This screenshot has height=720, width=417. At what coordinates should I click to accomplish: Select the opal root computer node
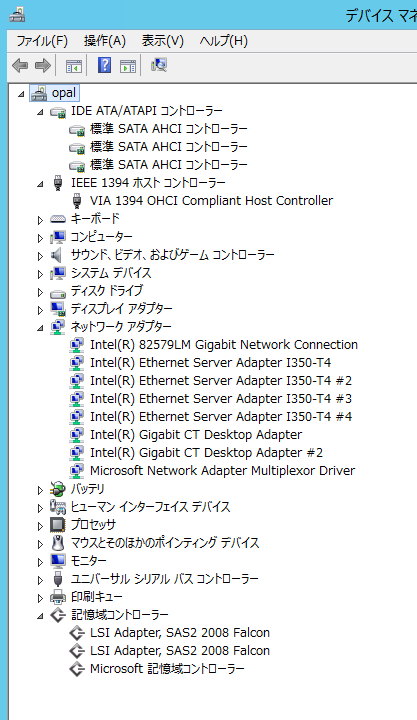pyautogui.click(x=63, y=93)
